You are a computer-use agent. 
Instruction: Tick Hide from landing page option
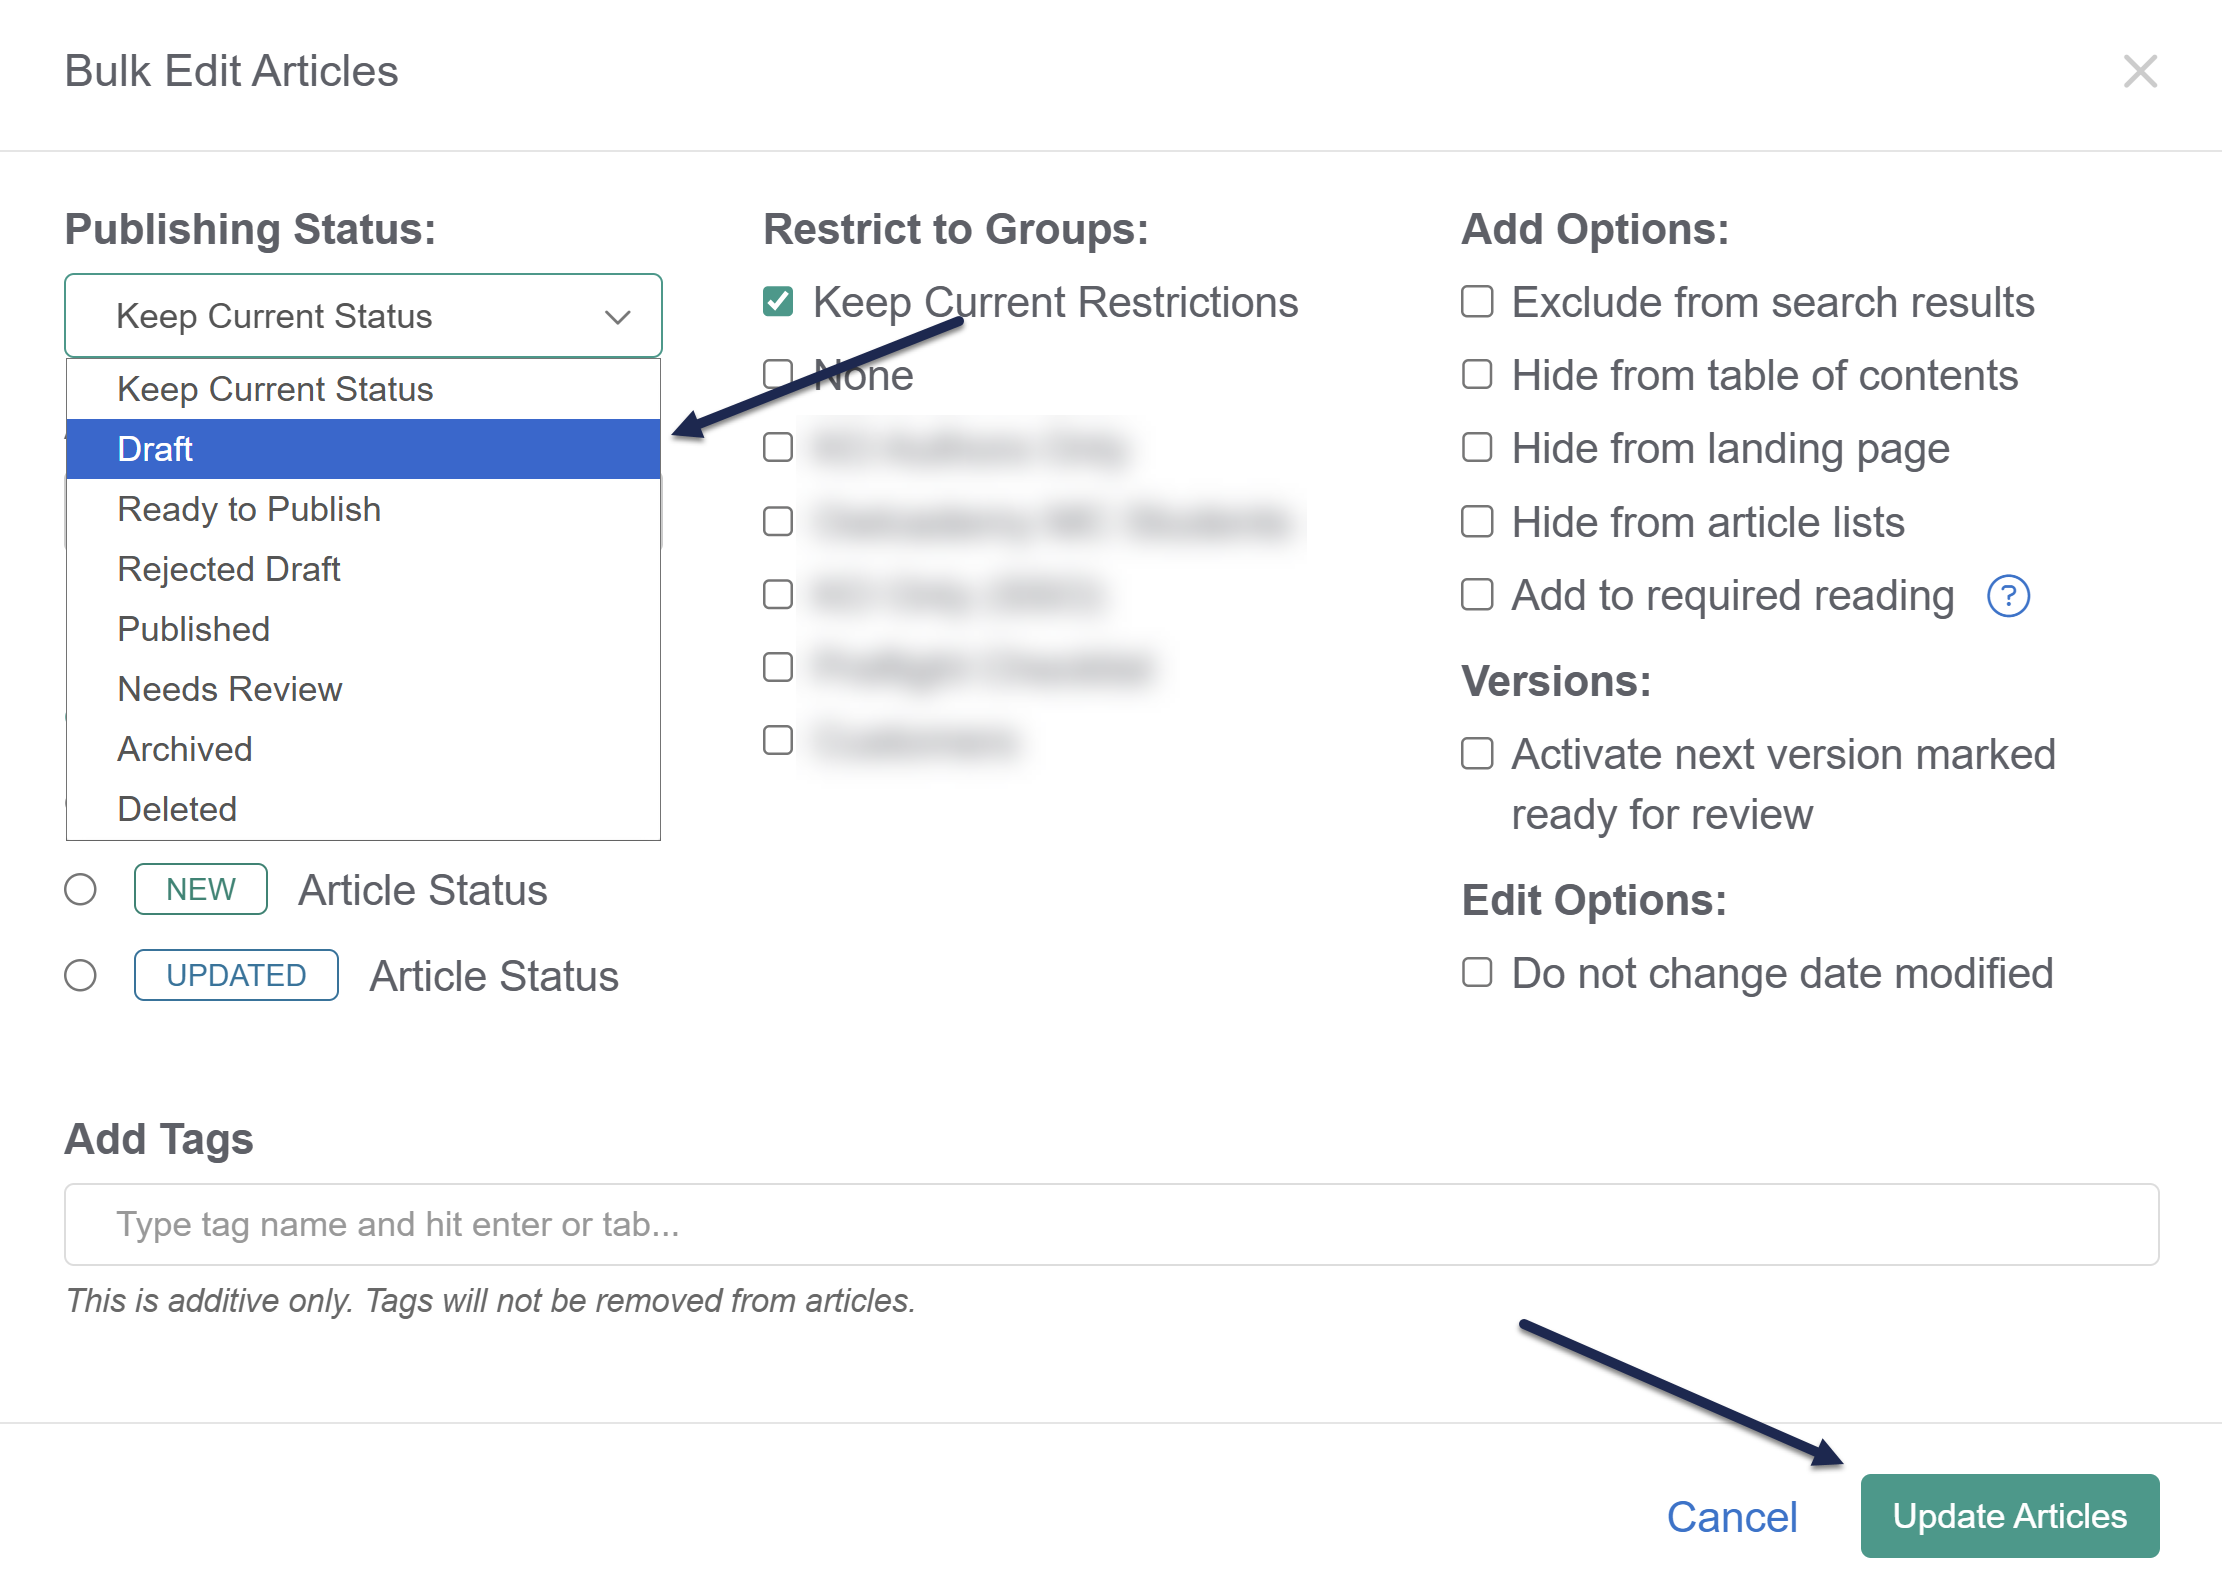[x=1477, y=448]
